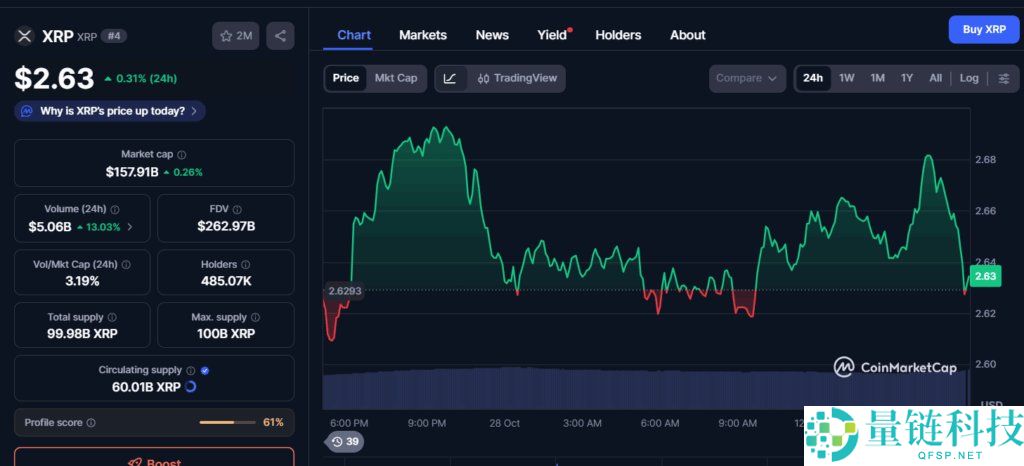Click the FDV info icon
The height and width of the screenshot is (466, 1024).
pos(237,210)
